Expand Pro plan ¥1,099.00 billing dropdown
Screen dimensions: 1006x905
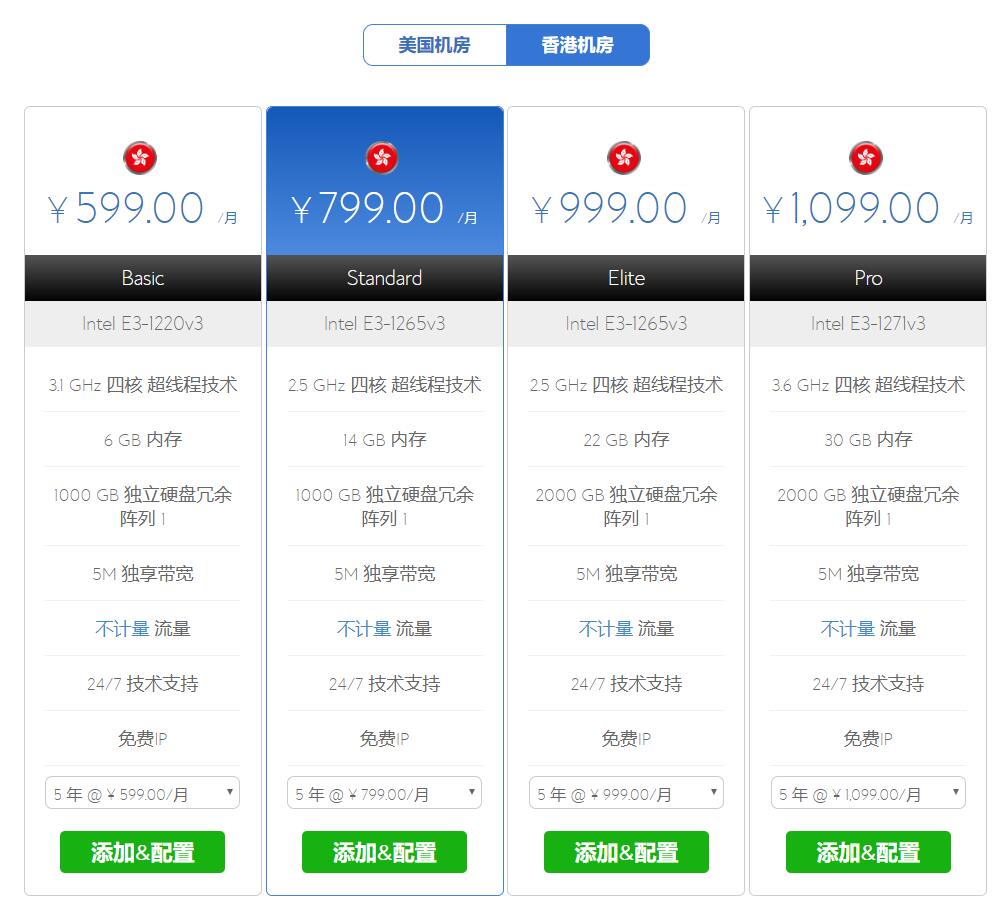pos(868,793)
